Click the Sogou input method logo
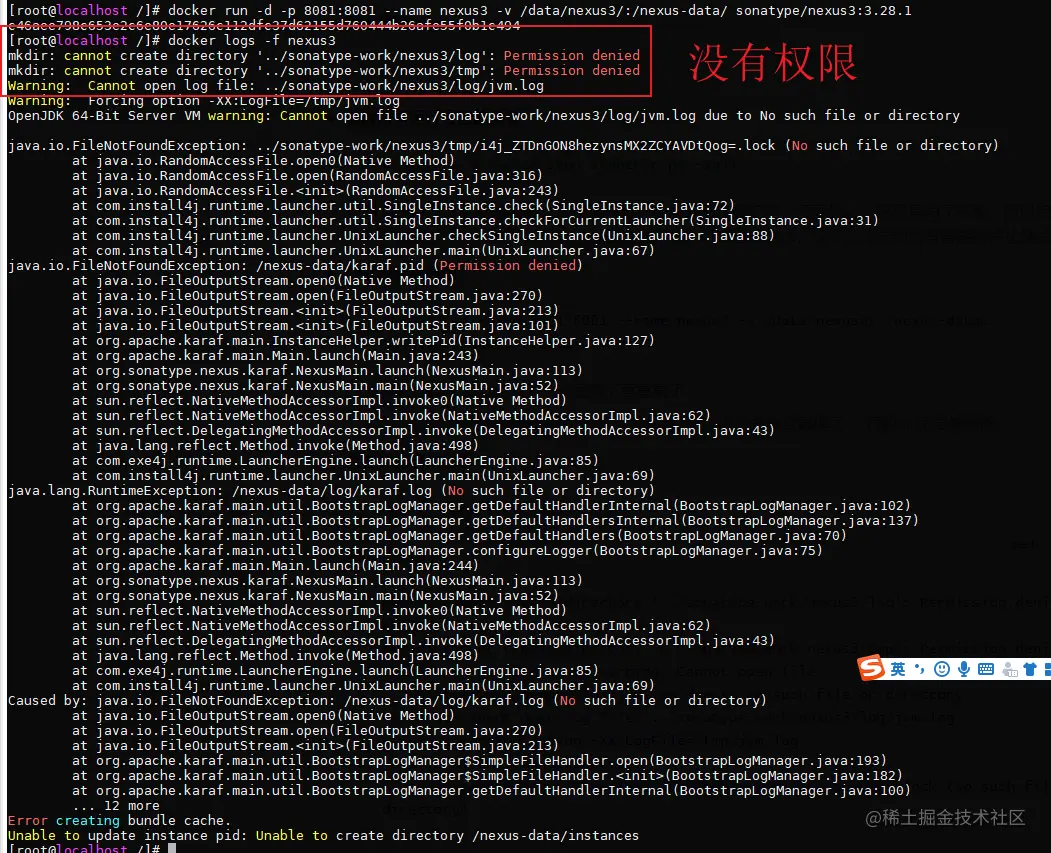This screenshot has height=853, width=1051. pyautogui.click(x=871, y=668)
